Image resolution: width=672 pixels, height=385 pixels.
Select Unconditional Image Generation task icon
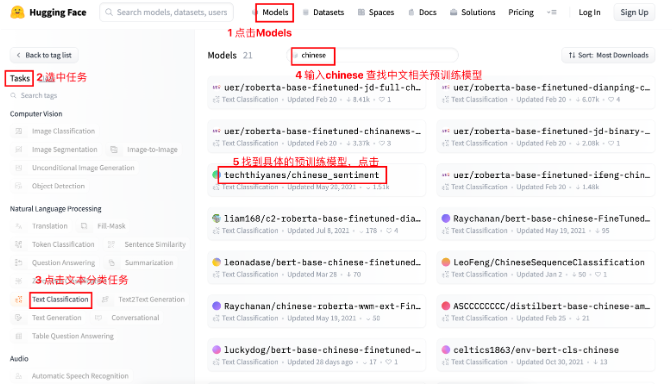[x=19, y=168]
